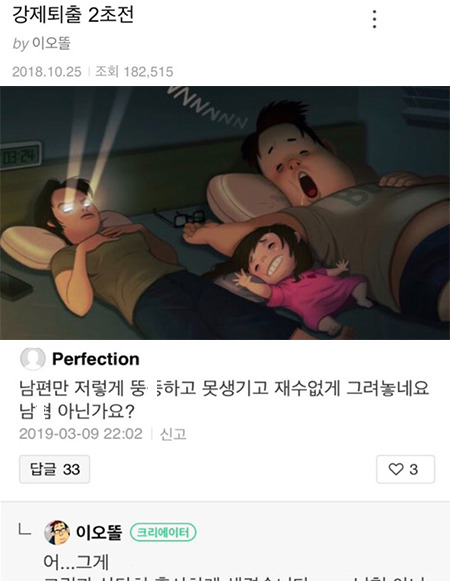
Task: Click the comment timestamp 2019-03-09 22:02
Action: 81,434
